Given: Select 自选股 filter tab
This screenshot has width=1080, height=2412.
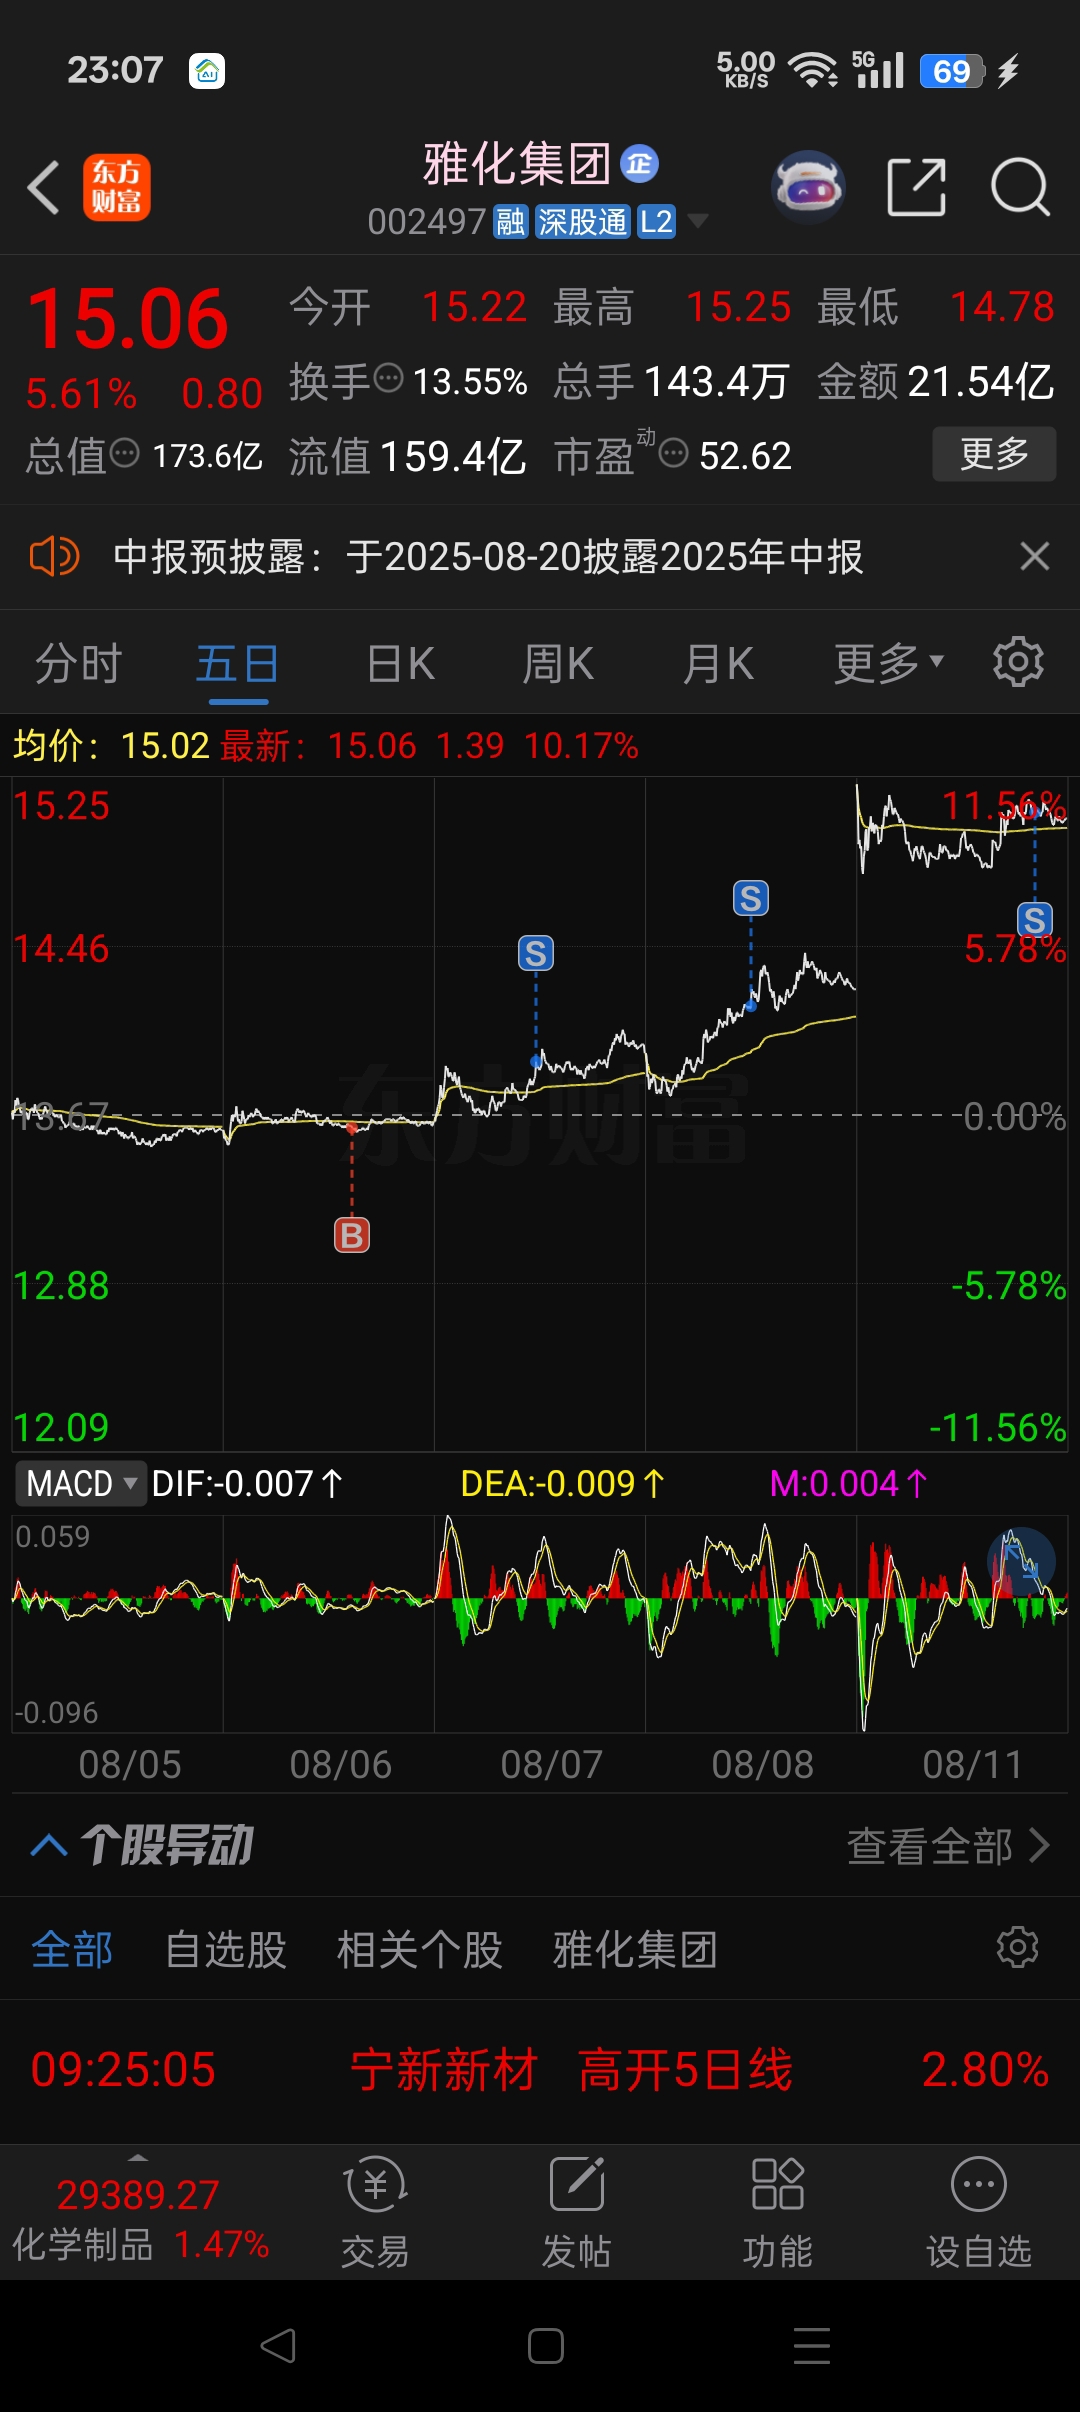Looking at the screenshot, I should 226,1950.
